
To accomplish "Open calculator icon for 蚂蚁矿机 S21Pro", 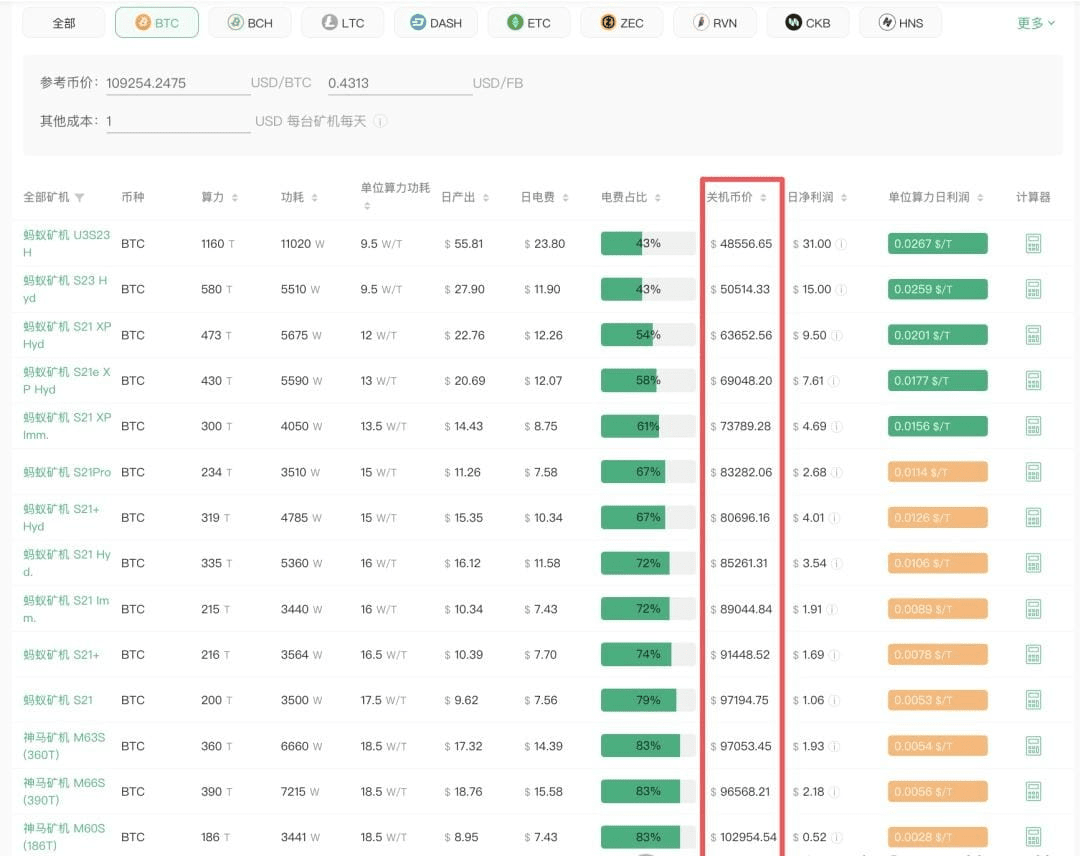I will point(1033,472).
